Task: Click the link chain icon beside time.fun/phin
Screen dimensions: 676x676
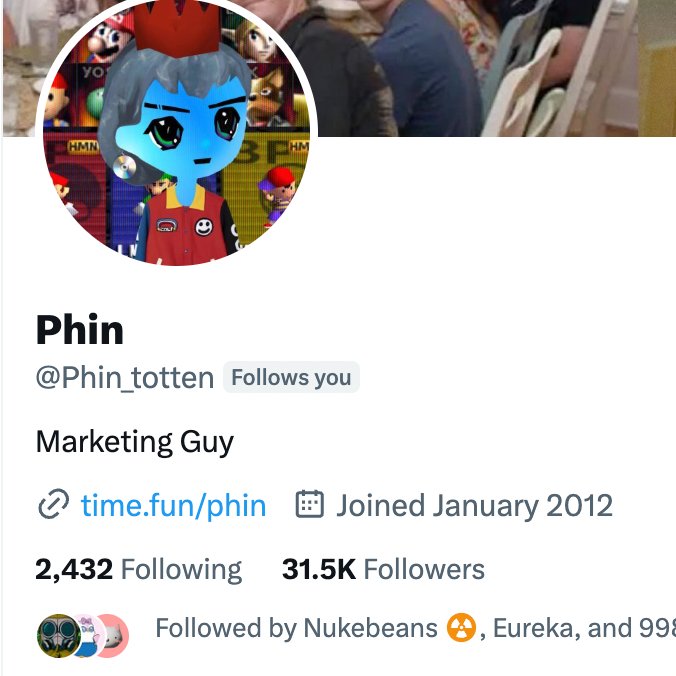Action: 53,504
